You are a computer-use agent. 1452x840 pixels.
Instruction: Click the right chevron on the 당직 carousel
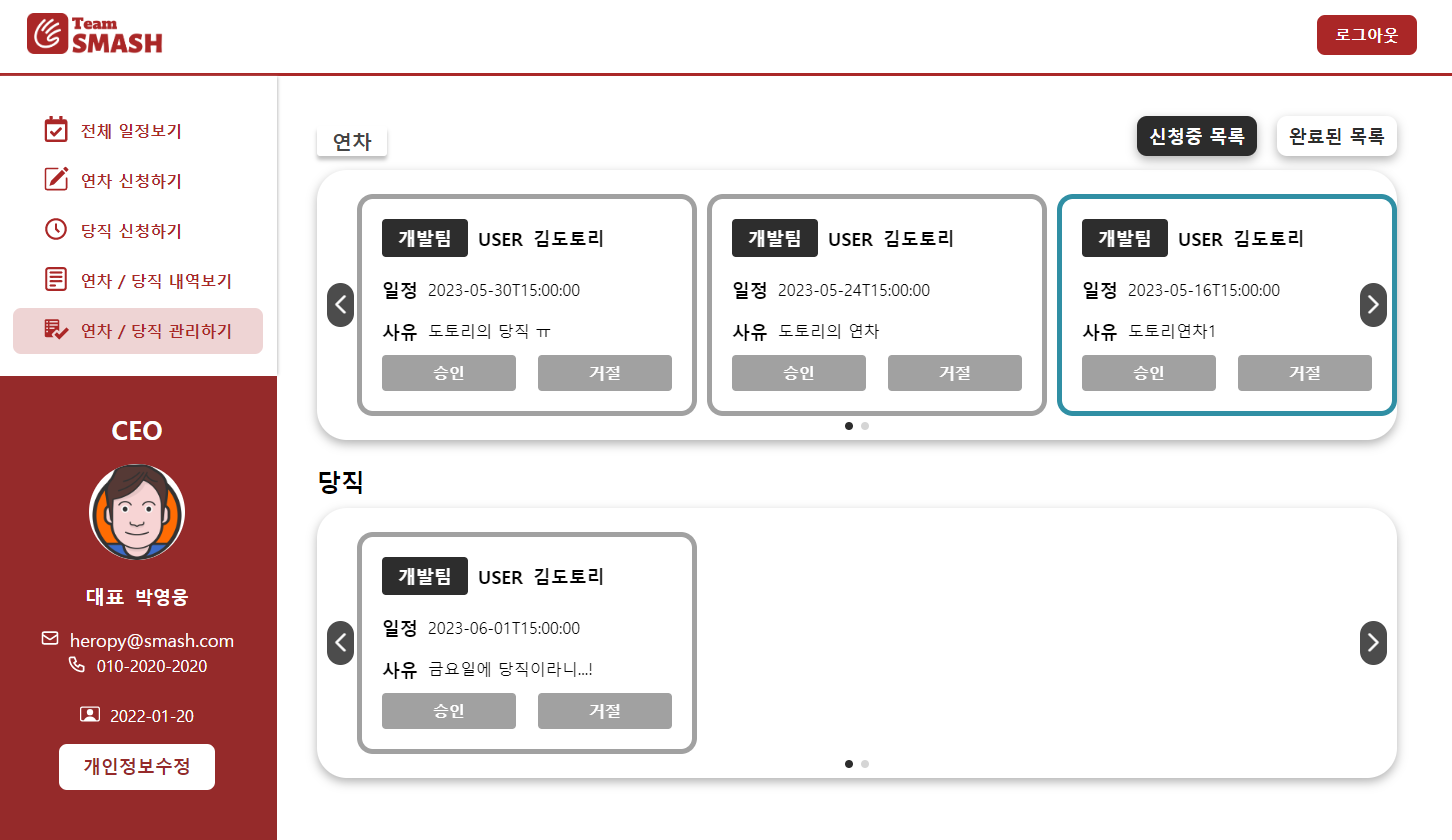pyautogui.click(x=1373, y=643)
